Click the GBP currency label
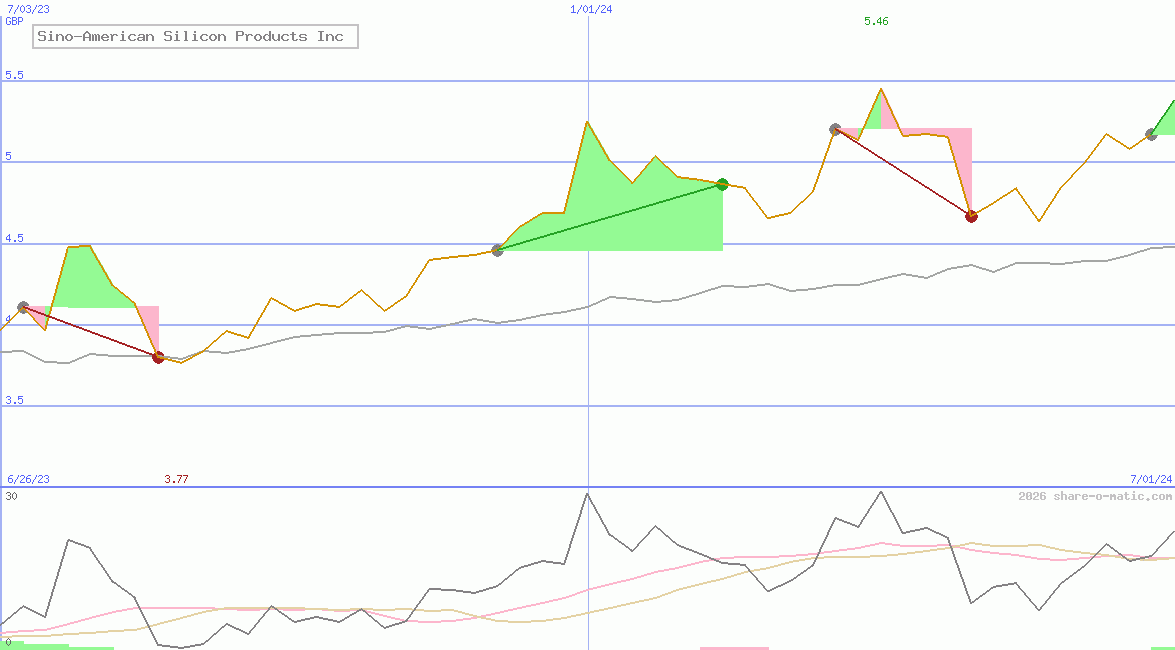 (x=14, y=21)
